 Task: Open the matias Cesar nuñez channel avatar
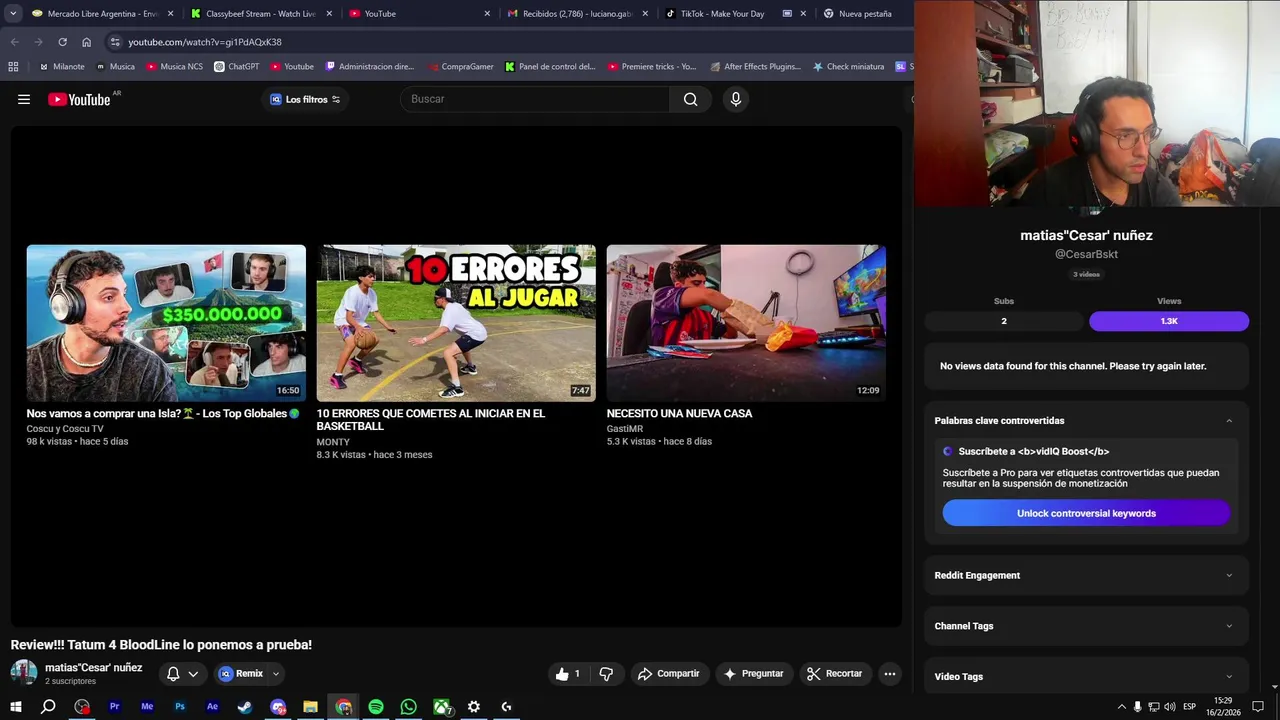24,673
